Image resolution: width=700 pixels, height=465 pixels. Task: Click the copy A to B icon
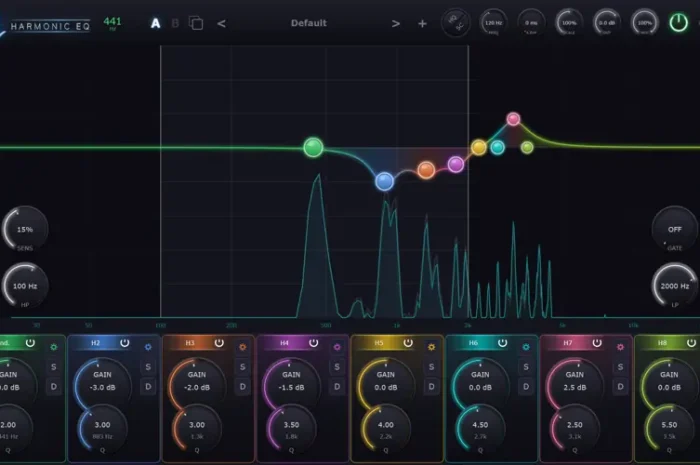196,23
